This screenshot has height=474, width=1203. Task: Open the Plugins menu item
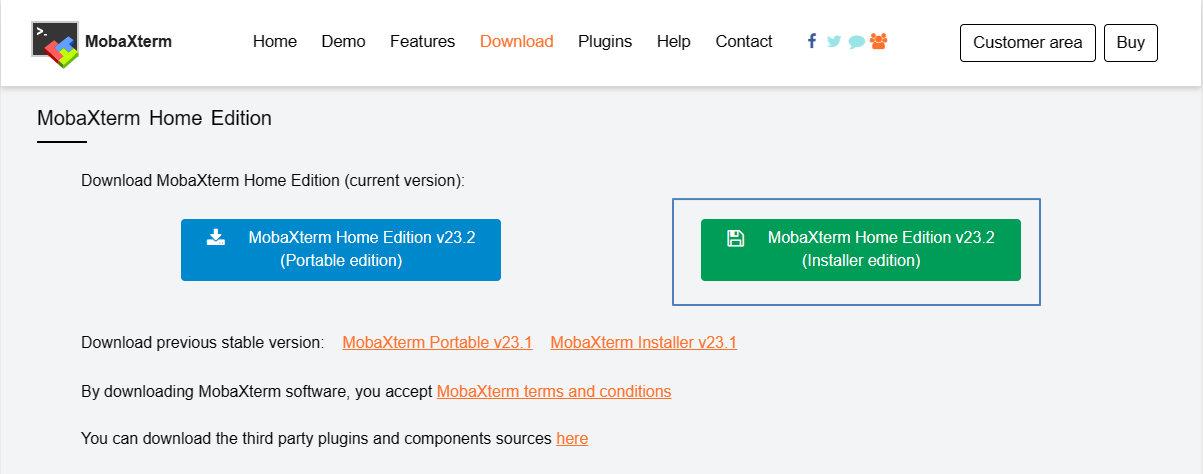click(605, 42)
